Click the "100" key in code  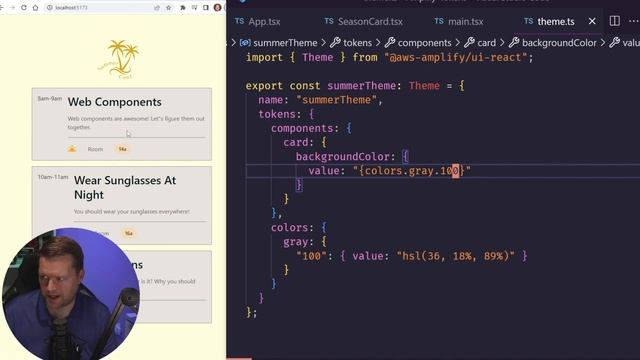pos(311,256)
